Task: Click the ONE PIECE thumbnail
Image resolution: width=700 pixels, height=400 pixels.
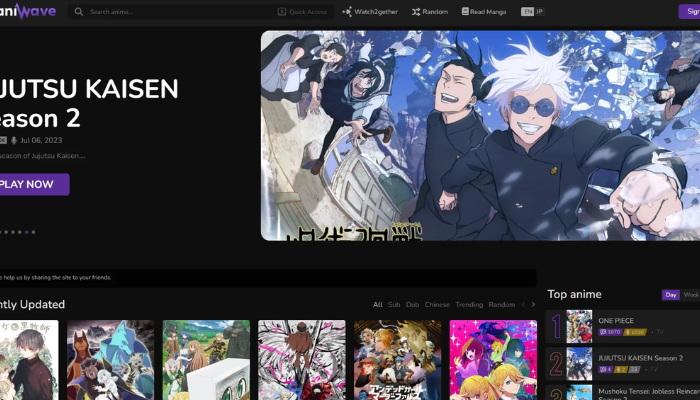Action: [579, 326]
